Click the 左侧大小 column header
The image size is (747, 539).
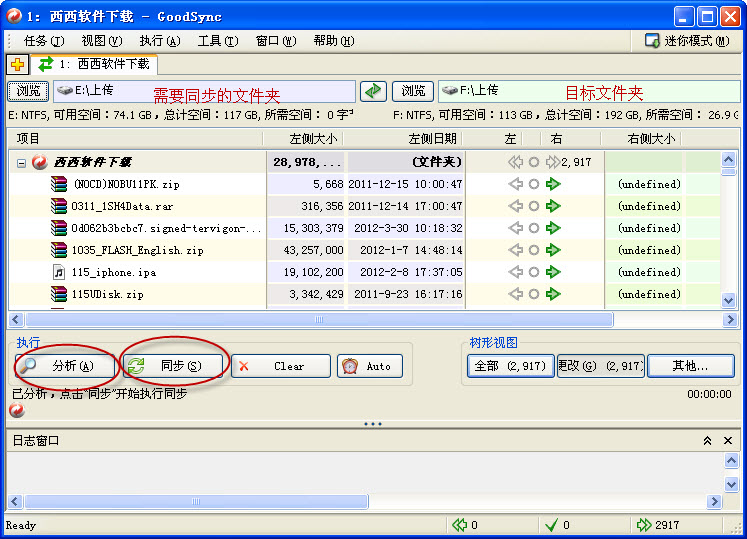303,139
